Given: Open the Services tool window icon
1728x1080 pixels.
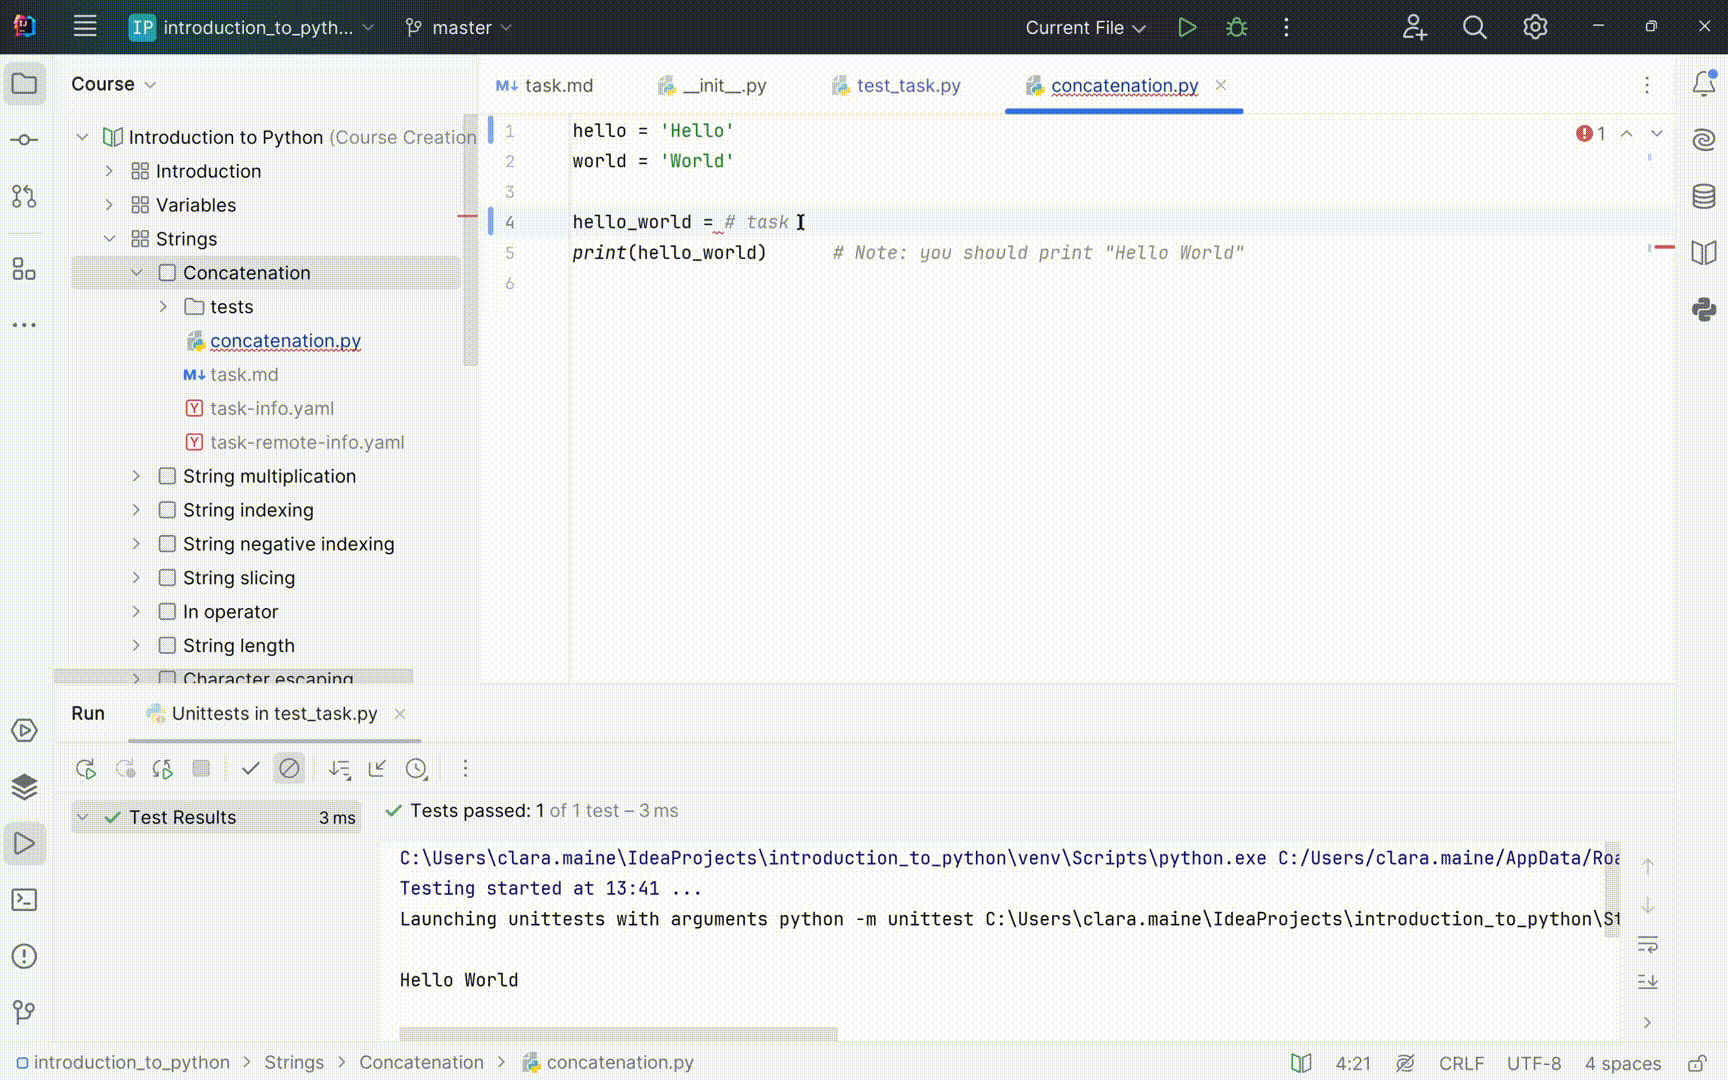Looking at the screenshot, I should [x=25, y=730].
